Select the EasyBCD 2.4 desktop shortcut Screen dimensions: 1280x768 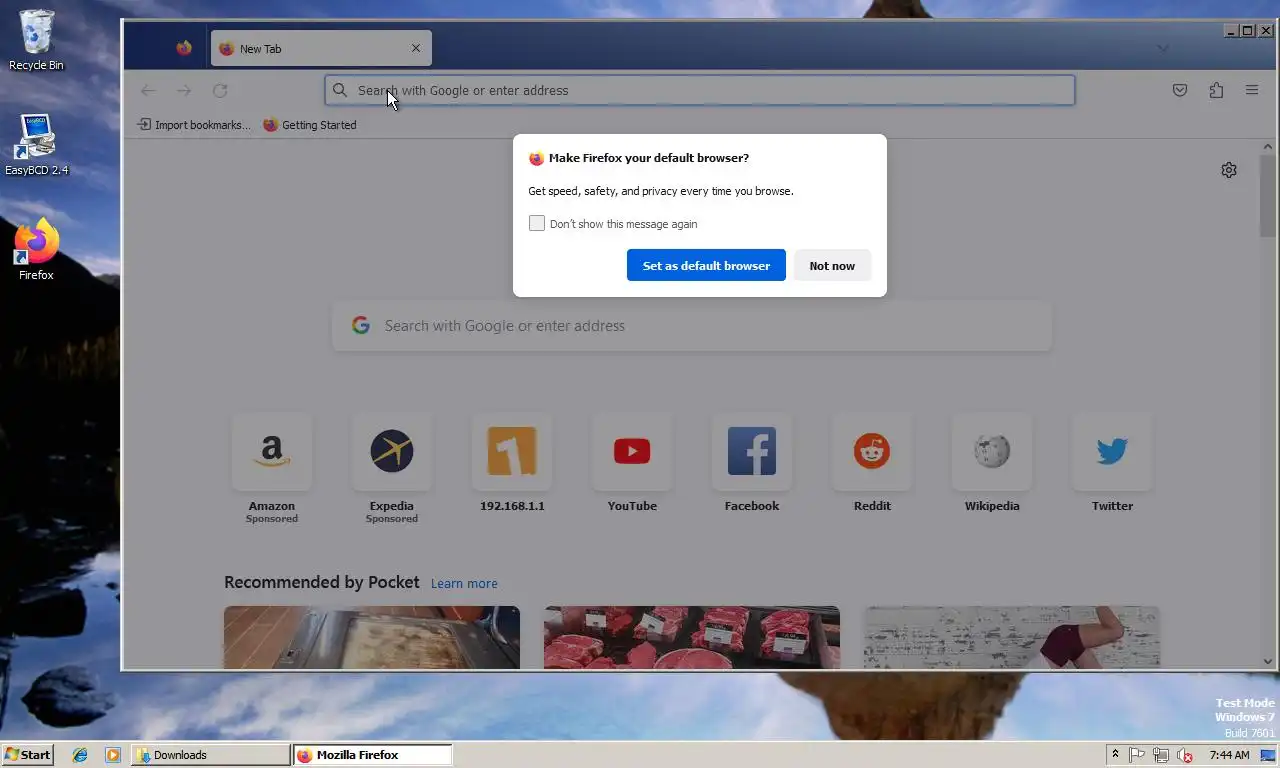pos(36,145)
